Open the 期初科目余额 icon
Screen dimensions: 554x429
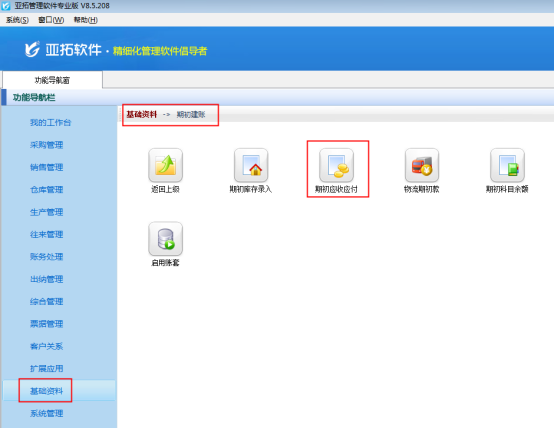click(x=507, y=165)
